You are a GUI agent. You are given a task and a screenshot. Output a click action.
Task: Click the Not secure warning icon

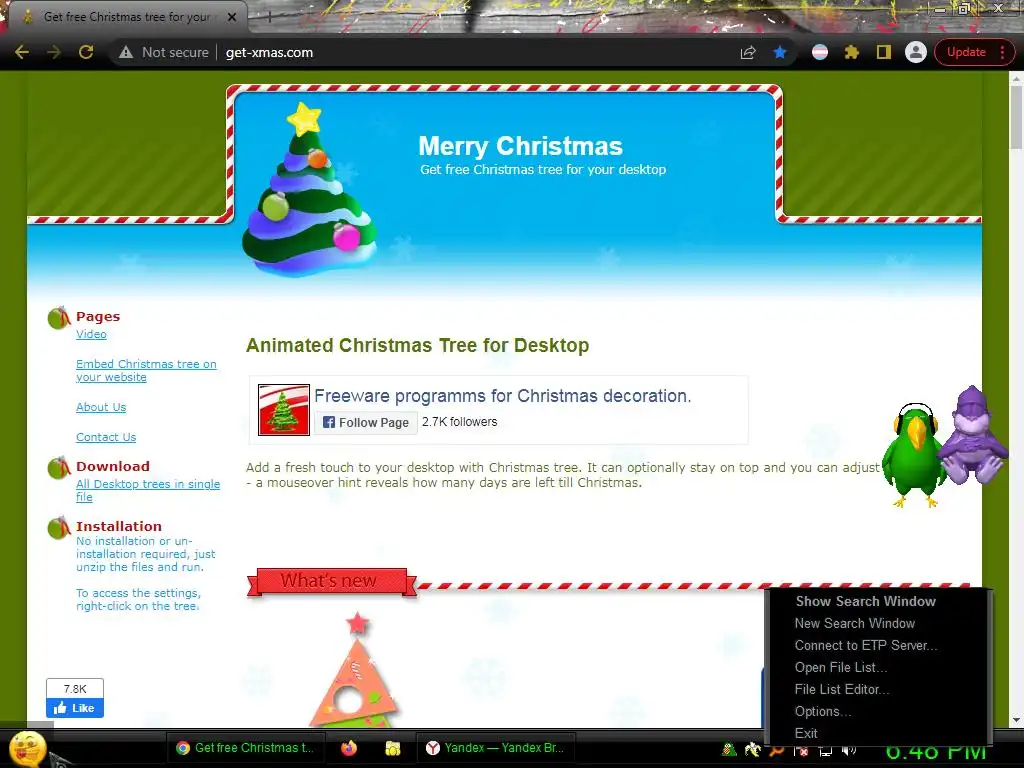coord(126,52)
